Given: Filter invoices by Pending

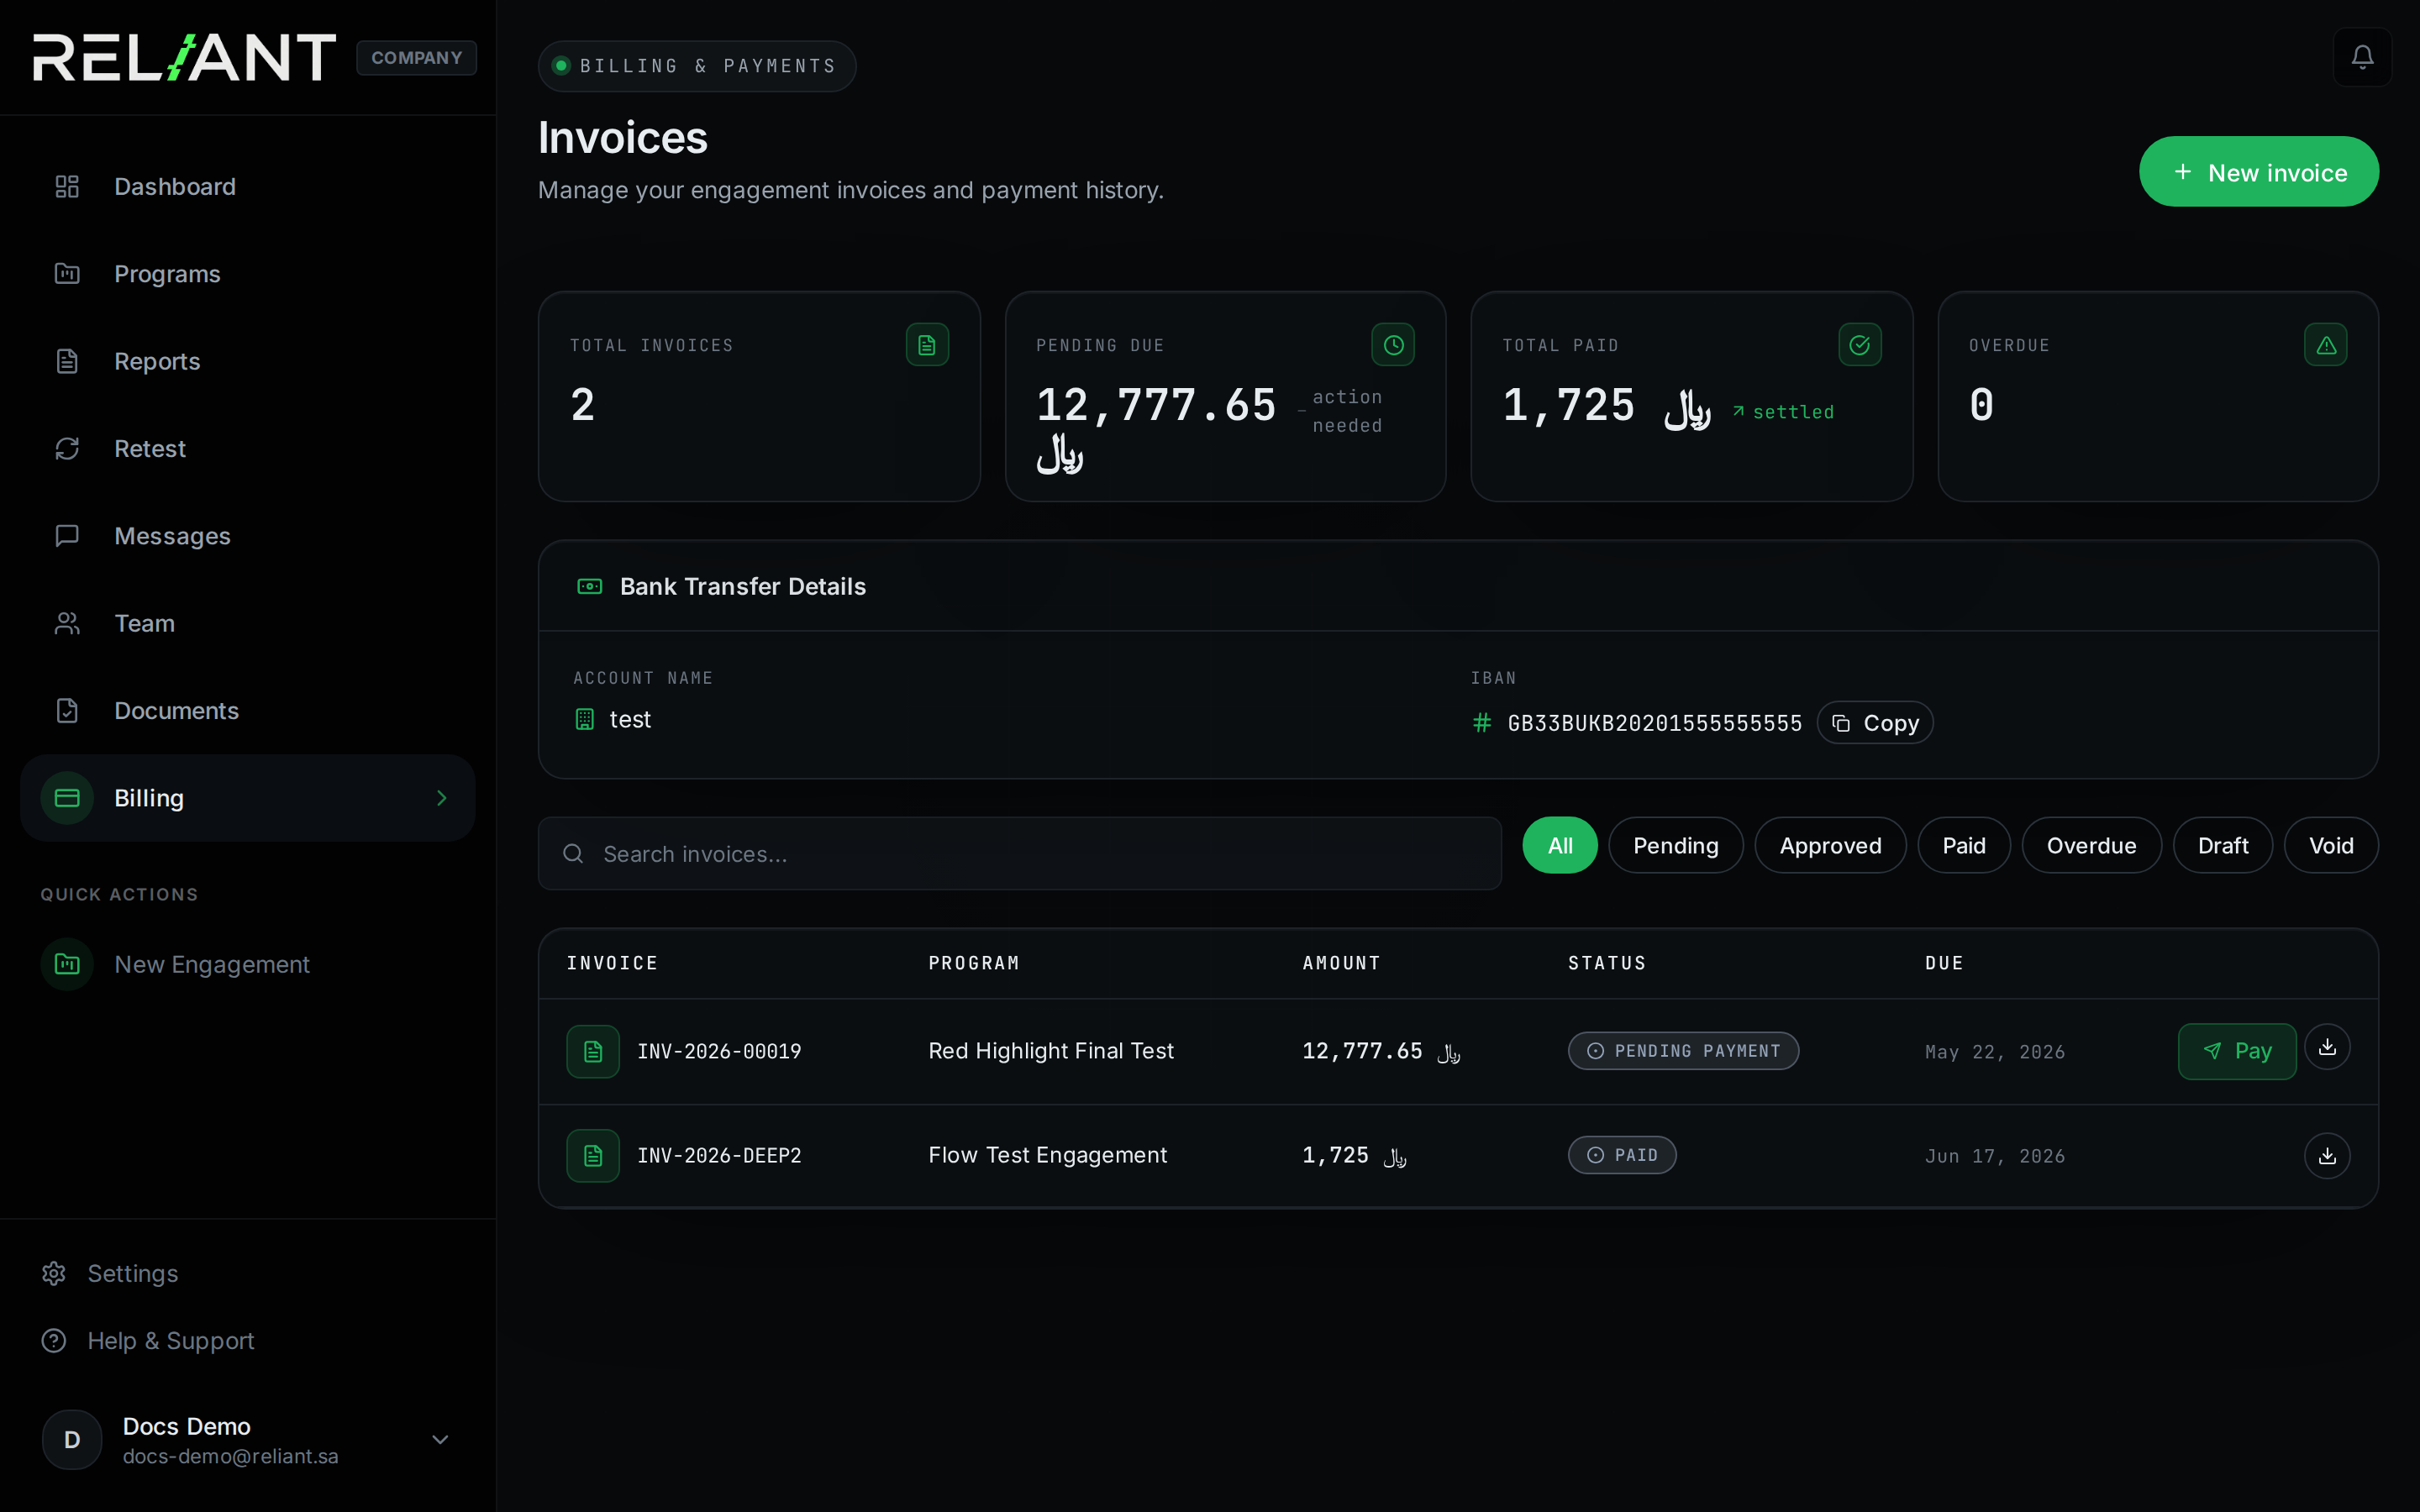Looking at the screenshot, I should (1675, 845).
